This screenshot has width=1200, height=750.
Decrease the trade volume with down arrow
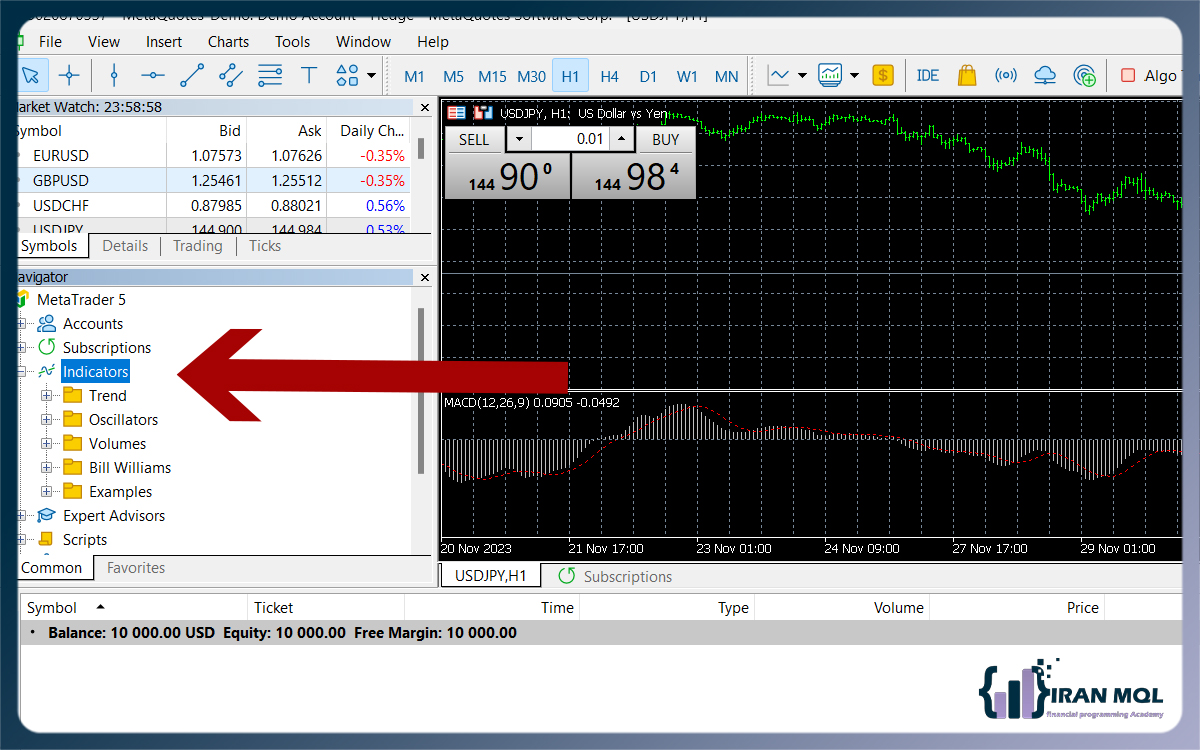[519, 140]
